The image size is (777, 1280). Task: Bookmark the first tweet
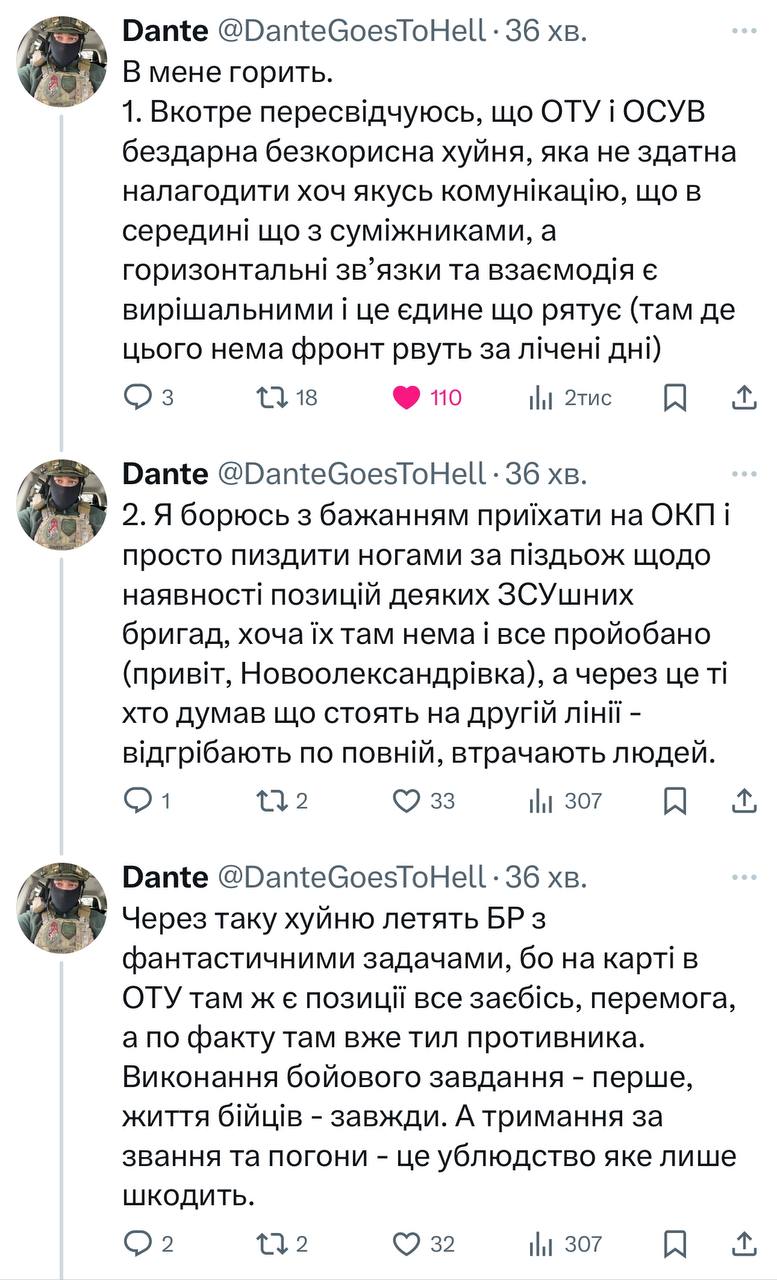click(x=675, y=397)
